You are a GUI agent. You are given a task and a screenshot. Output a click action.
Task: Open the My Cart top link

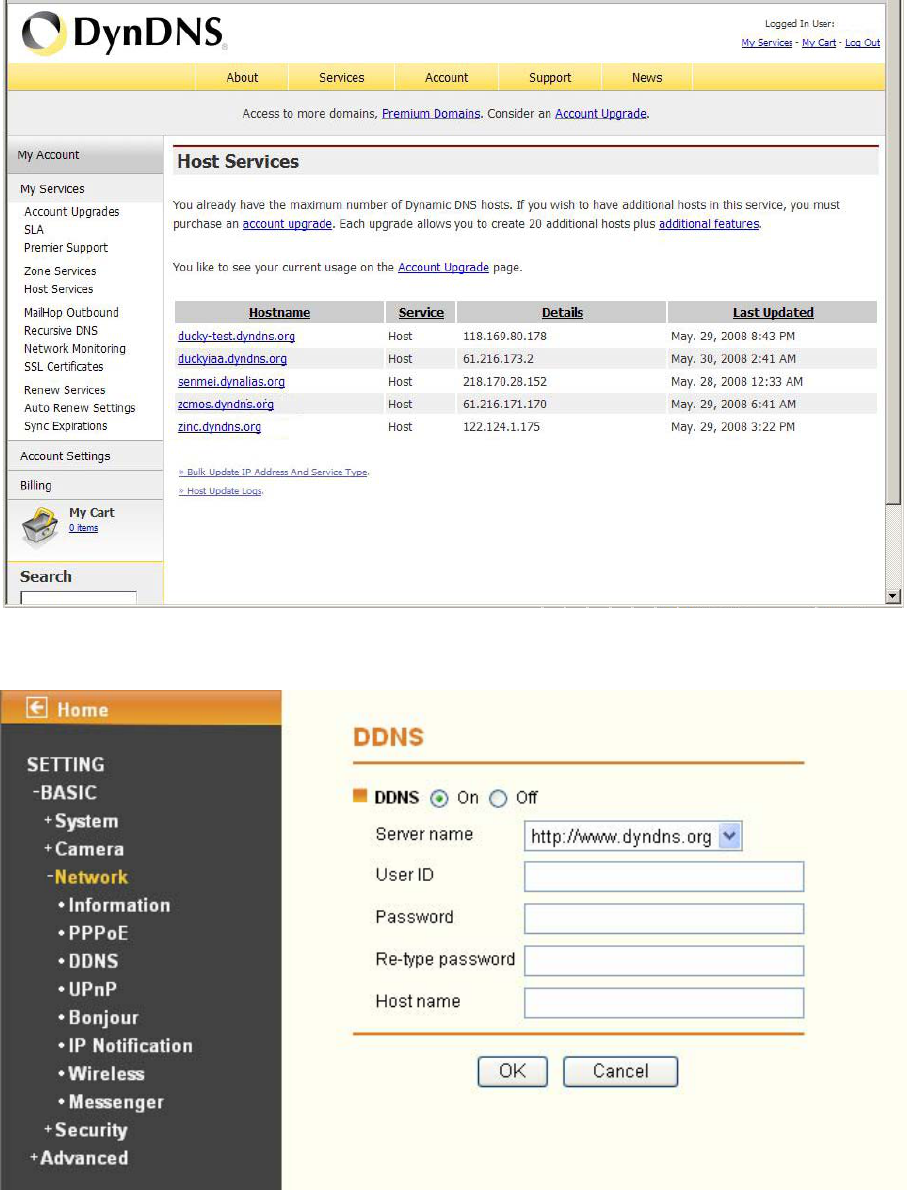[819, 43]
